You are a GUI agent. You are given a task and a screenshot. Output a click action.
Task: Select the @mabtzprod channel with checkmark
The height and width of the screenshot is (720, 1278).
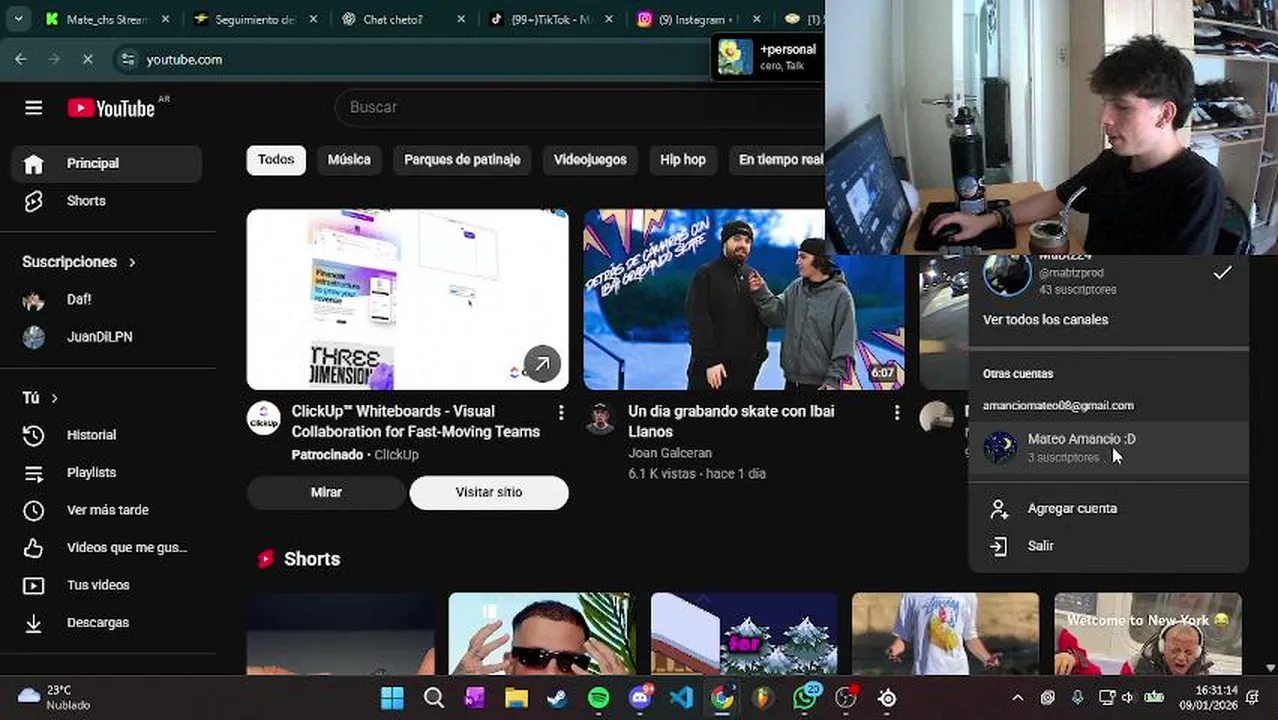coord(1108,274)
